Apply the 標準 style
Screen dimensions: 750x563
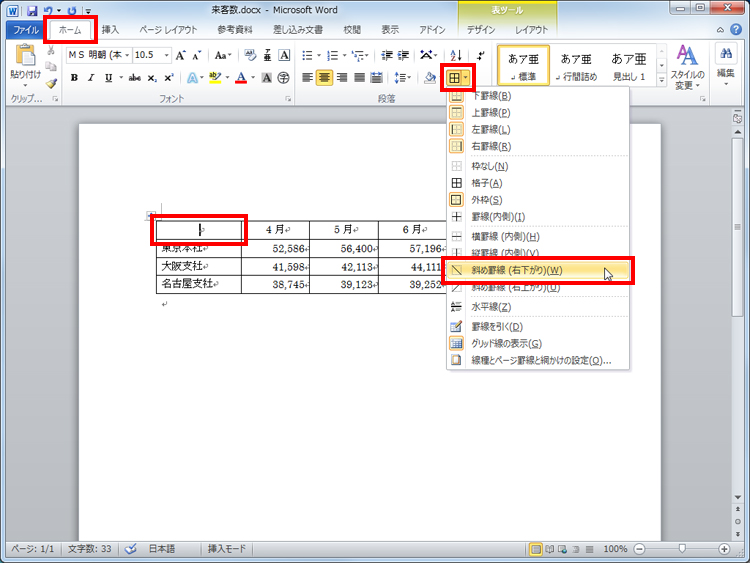click(524, 66)
